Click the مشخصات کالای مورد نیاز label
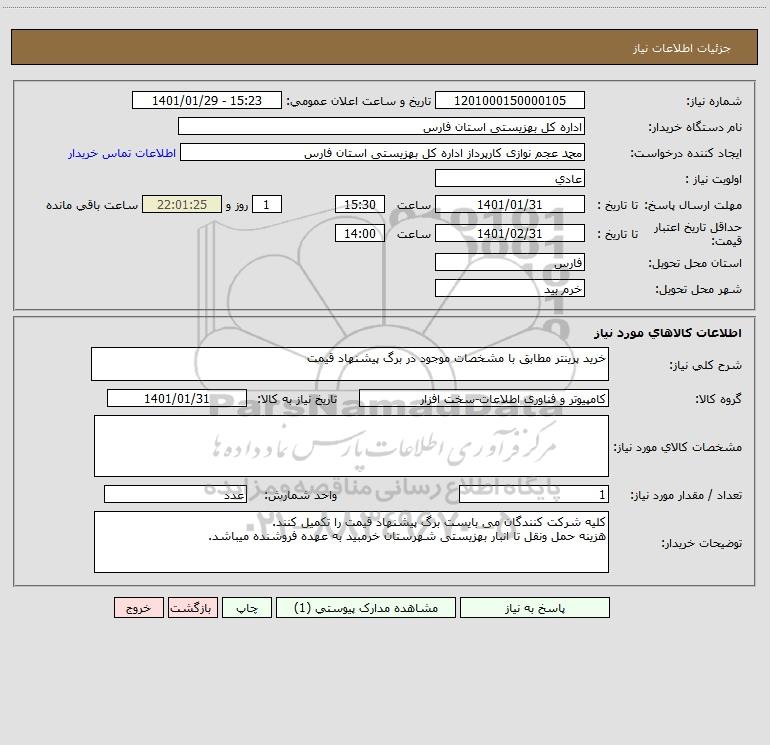770x745 pixels. coord(678,447)
